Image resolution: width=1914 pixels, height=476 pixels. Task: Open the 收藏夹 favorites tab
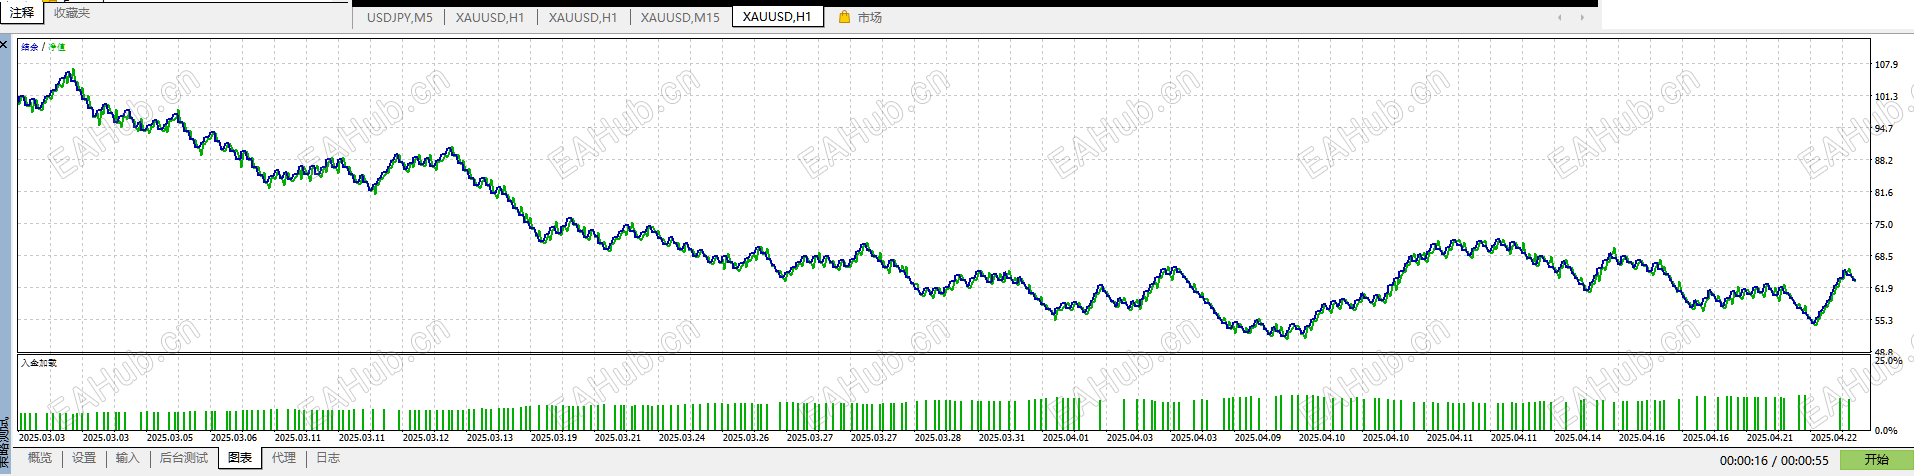pyautogui.click(x=72, y=13)
